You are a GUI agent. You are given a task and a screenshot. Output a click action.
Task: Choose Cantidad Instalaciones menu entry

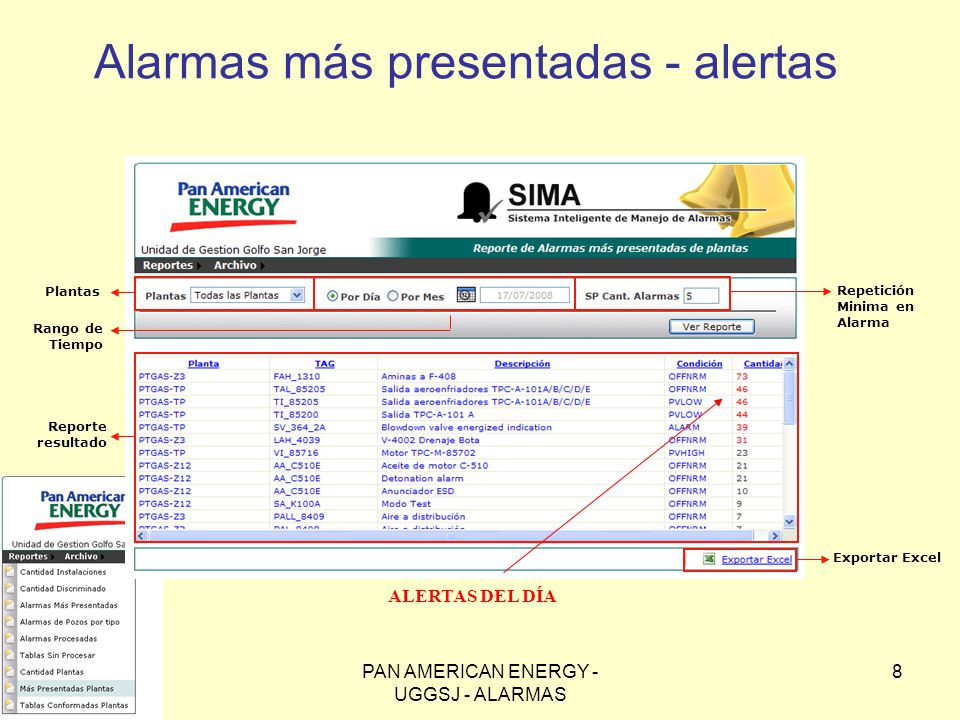[x=63, y=572]
